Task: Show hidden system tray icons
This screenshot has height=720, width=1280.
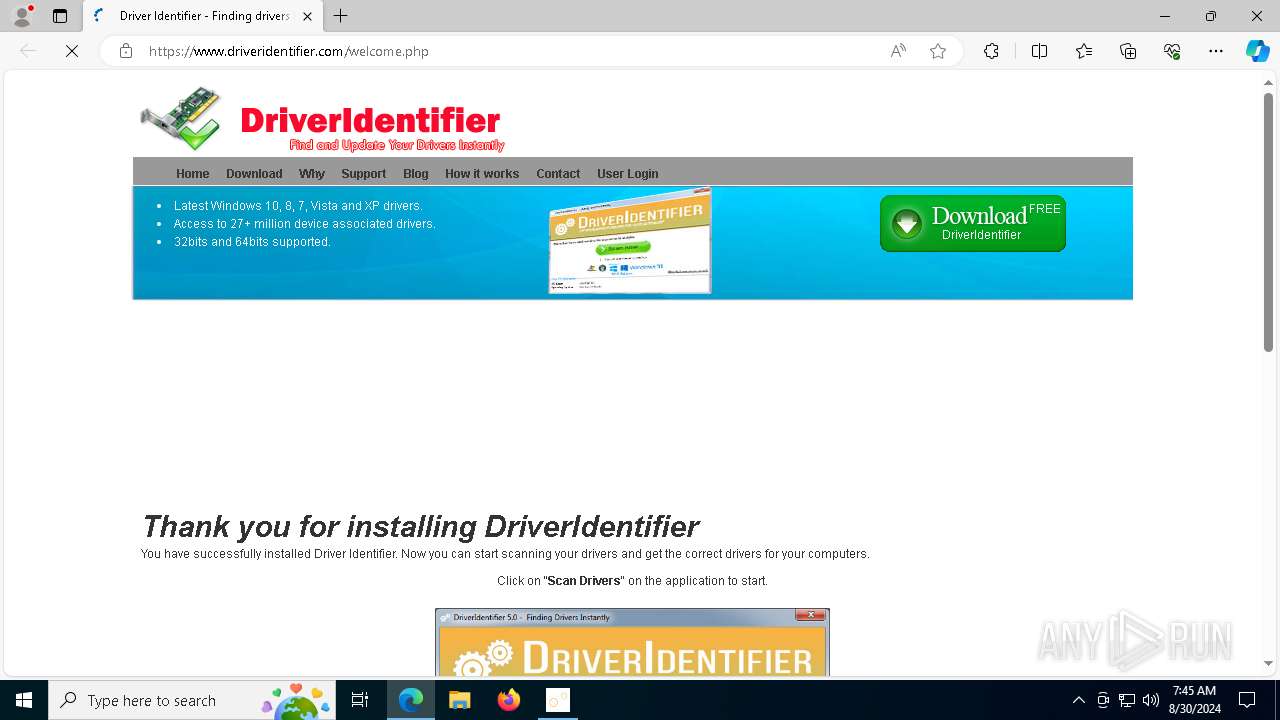Action: [1078, 700]
